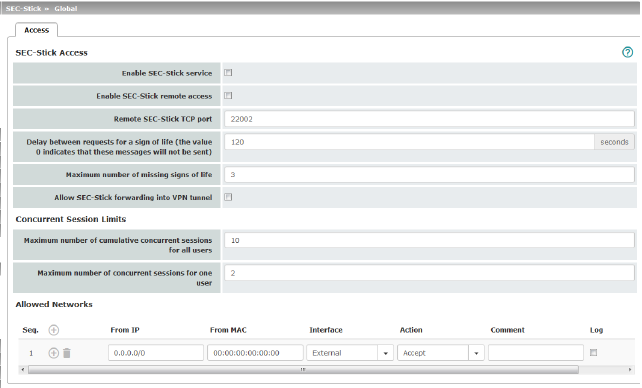Viewport: 642px width, 388px height.
Task: Tick Allow SEC-Stick forwarding into VPN tunnel
Action: click(x=228, y=197)
